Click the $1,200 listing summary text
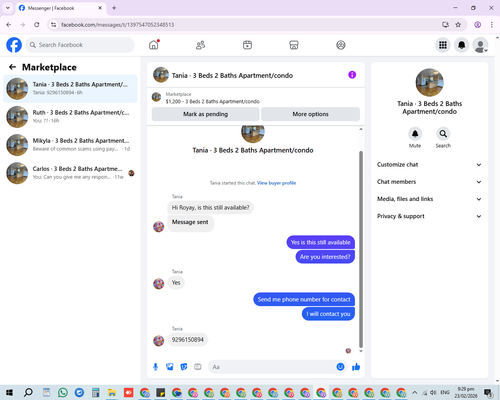The width and height of the screenshot is (500, 400). [213, 101]
